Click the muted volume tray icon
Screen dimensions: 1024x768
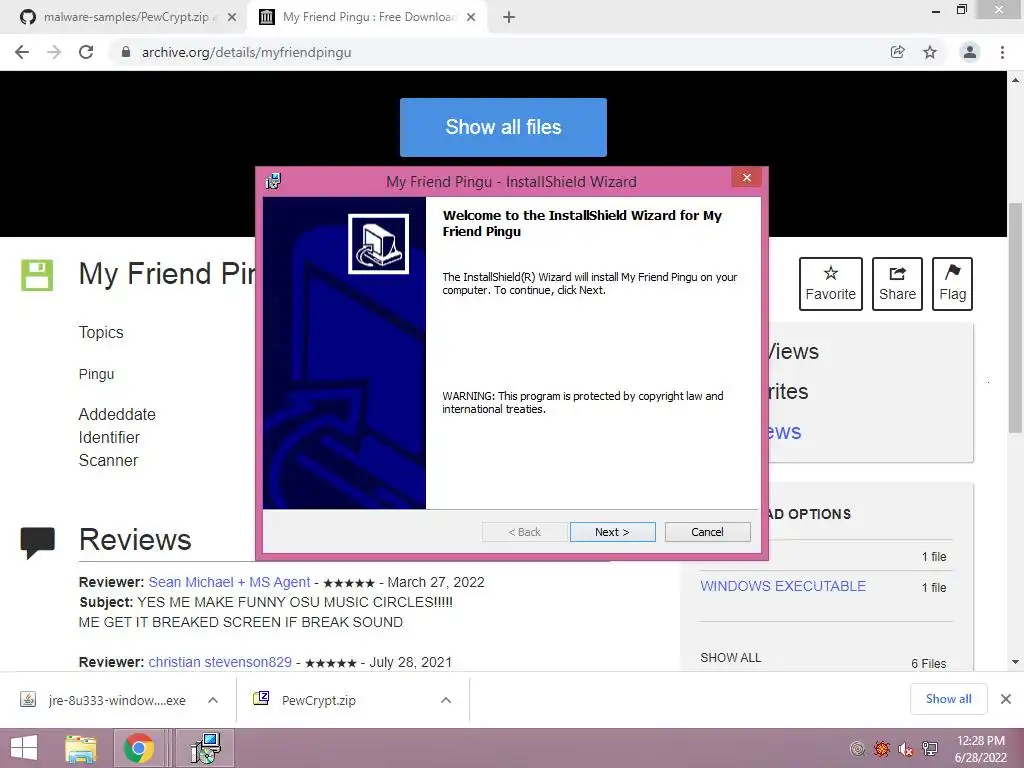click(906, 748)
